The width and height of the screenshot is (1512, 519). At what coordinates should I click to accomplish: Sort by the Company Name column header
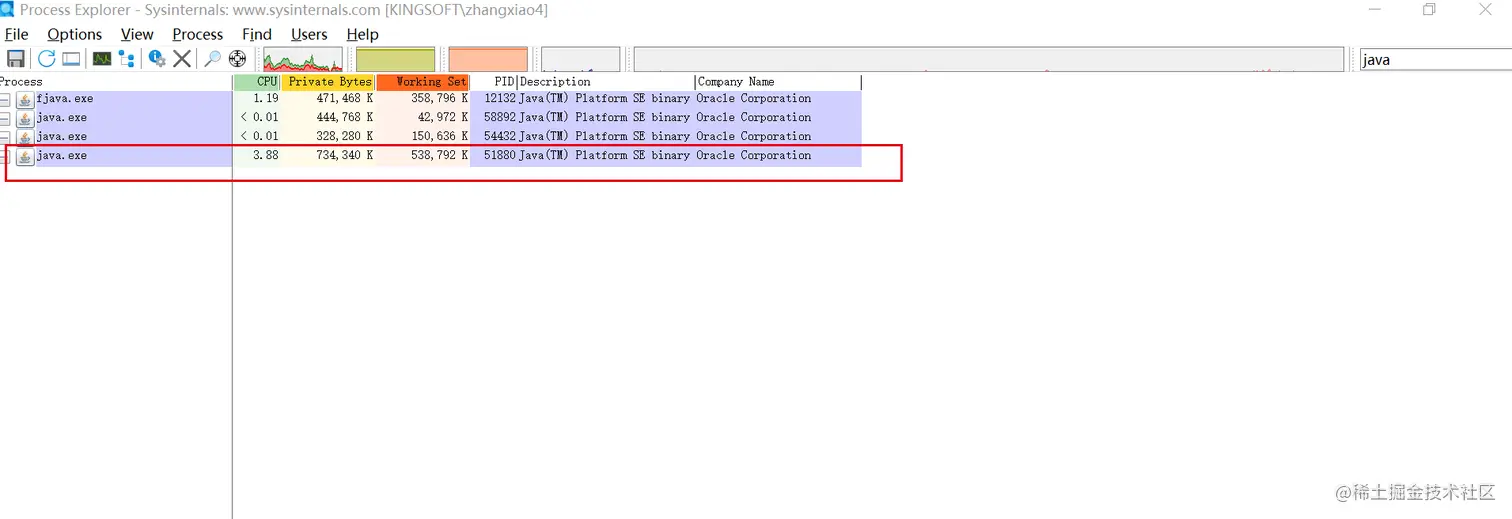[778, 82]
